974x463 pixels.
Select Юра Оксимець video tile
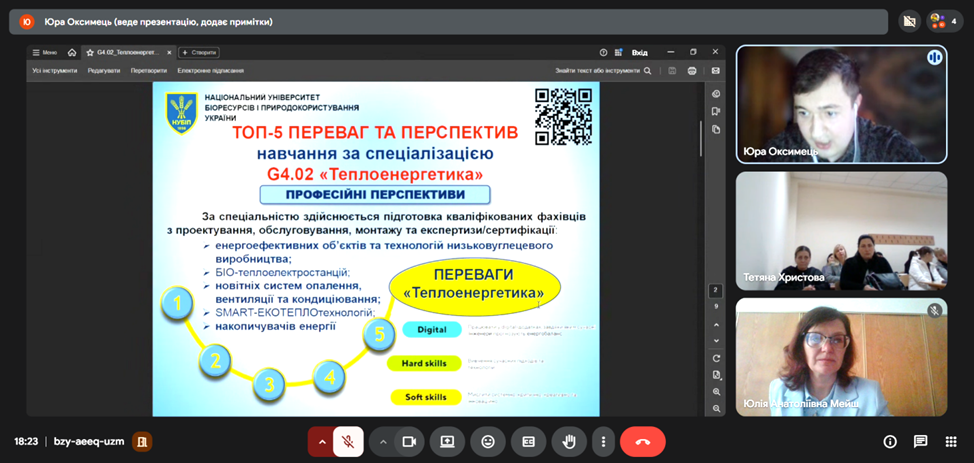[842, 104]
